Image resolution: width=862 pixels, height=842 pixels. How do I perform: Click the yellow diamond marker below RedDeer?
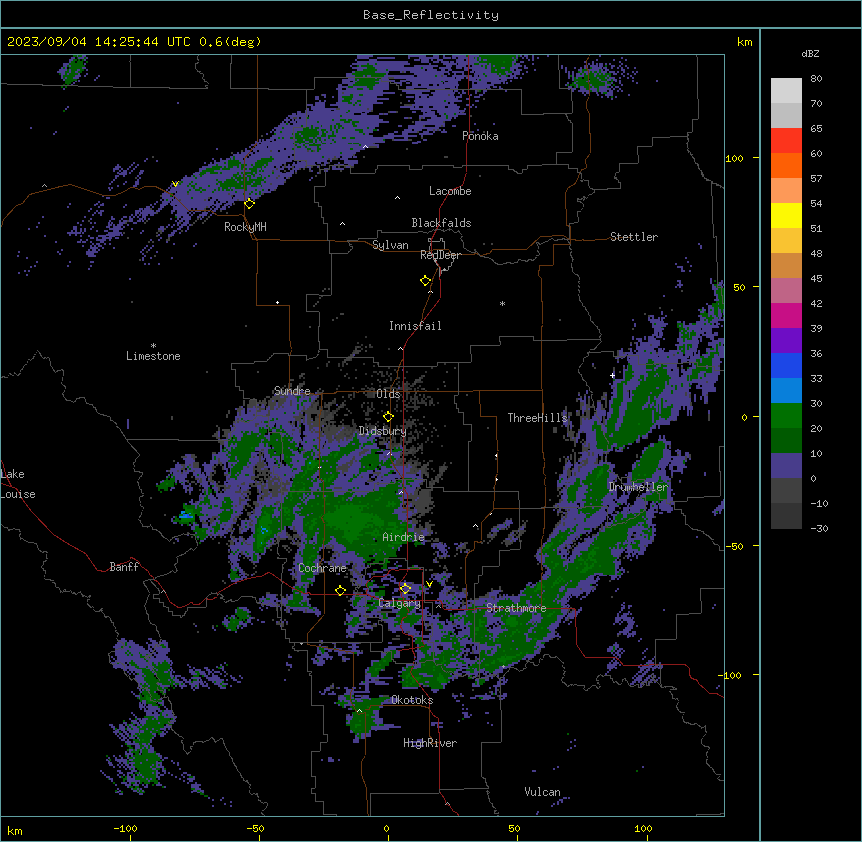425,281
